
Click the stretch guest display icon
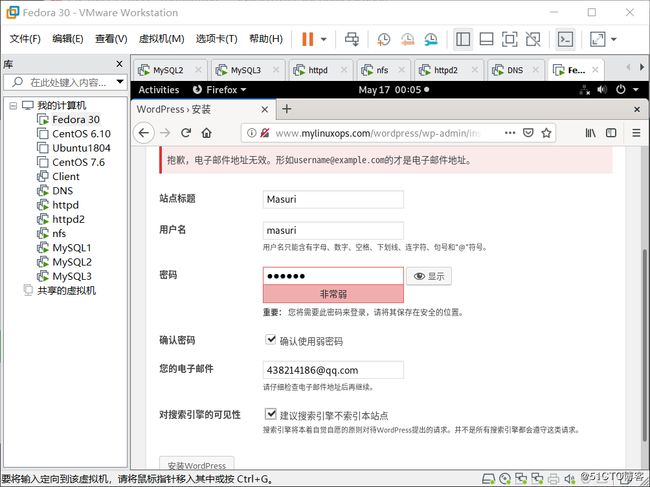pyautogui.click(x=597, y=39)
